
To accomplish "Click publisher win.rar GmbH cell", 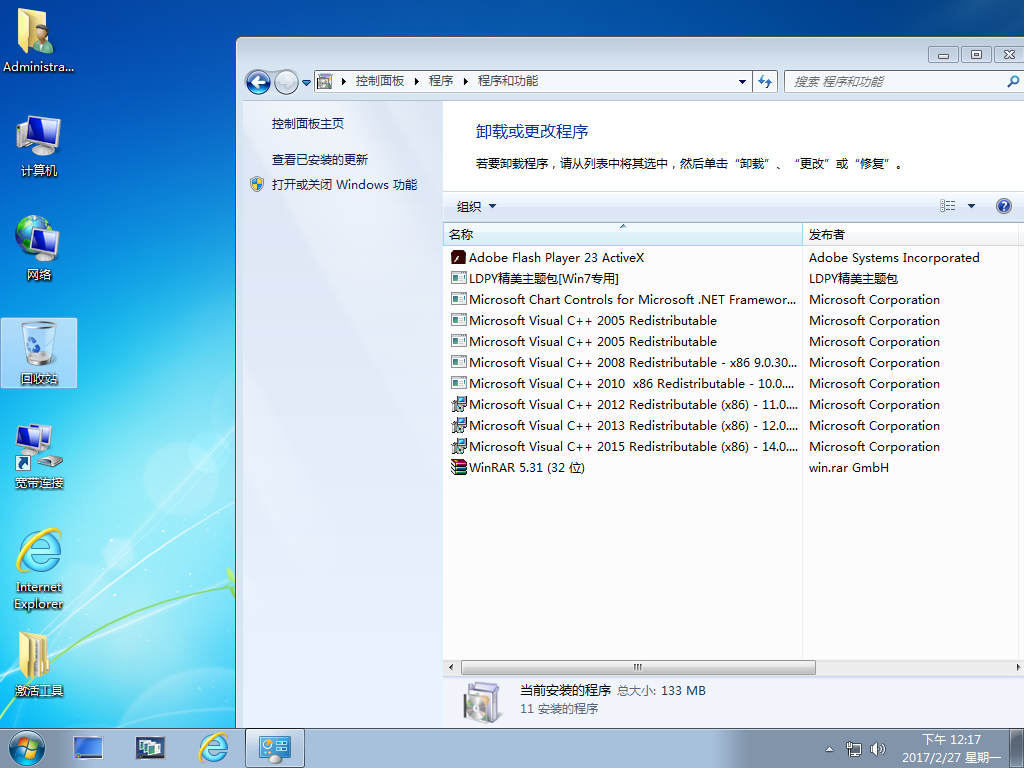I will (x=848, y=467).
